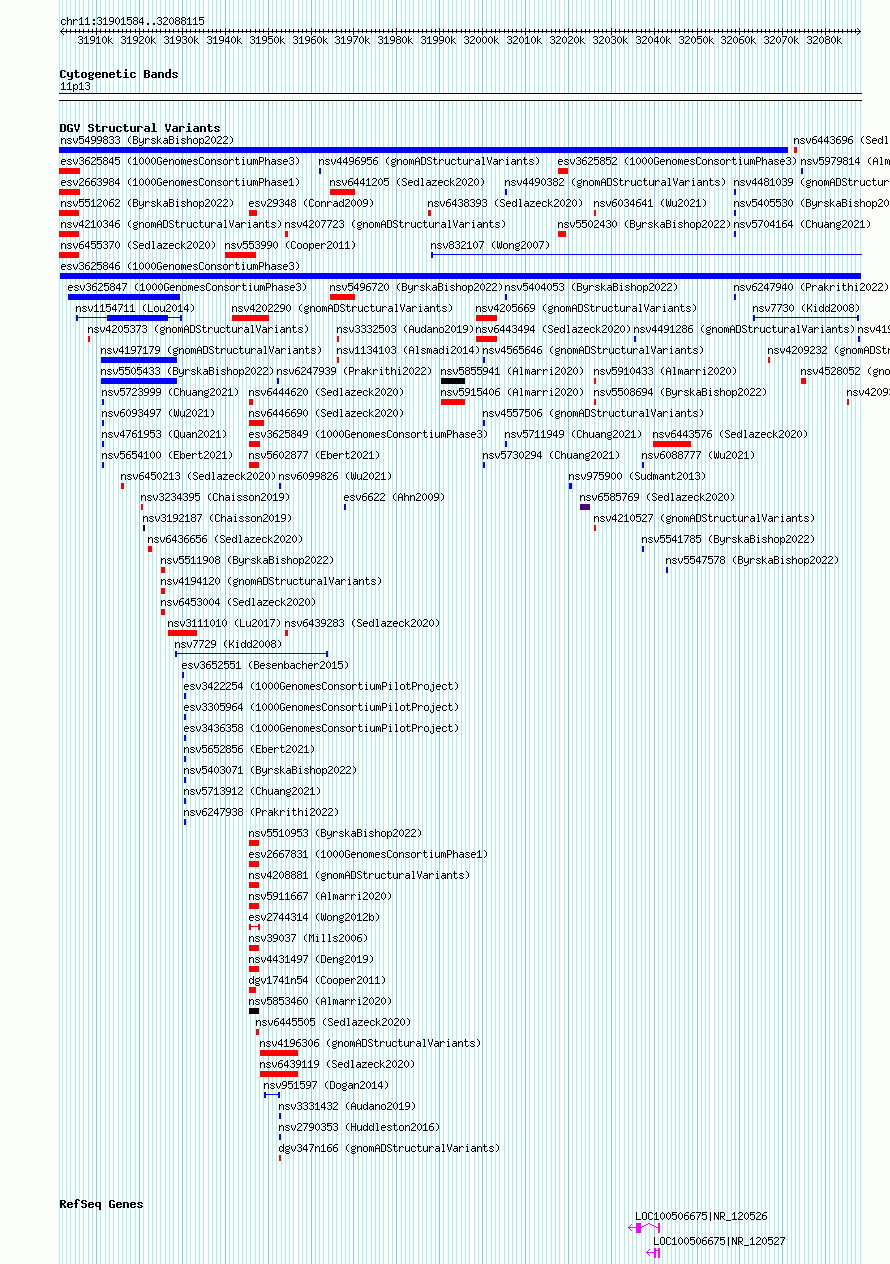Viewport: 890px width, 1264px height.
Task: Click the red nsv6443494 Sedlazeck2020 bar
Action: click(x=486, y=339)
